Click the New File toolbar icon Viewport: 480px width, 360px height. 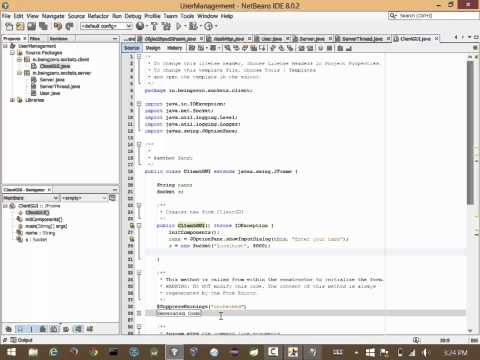coord(9,26)
